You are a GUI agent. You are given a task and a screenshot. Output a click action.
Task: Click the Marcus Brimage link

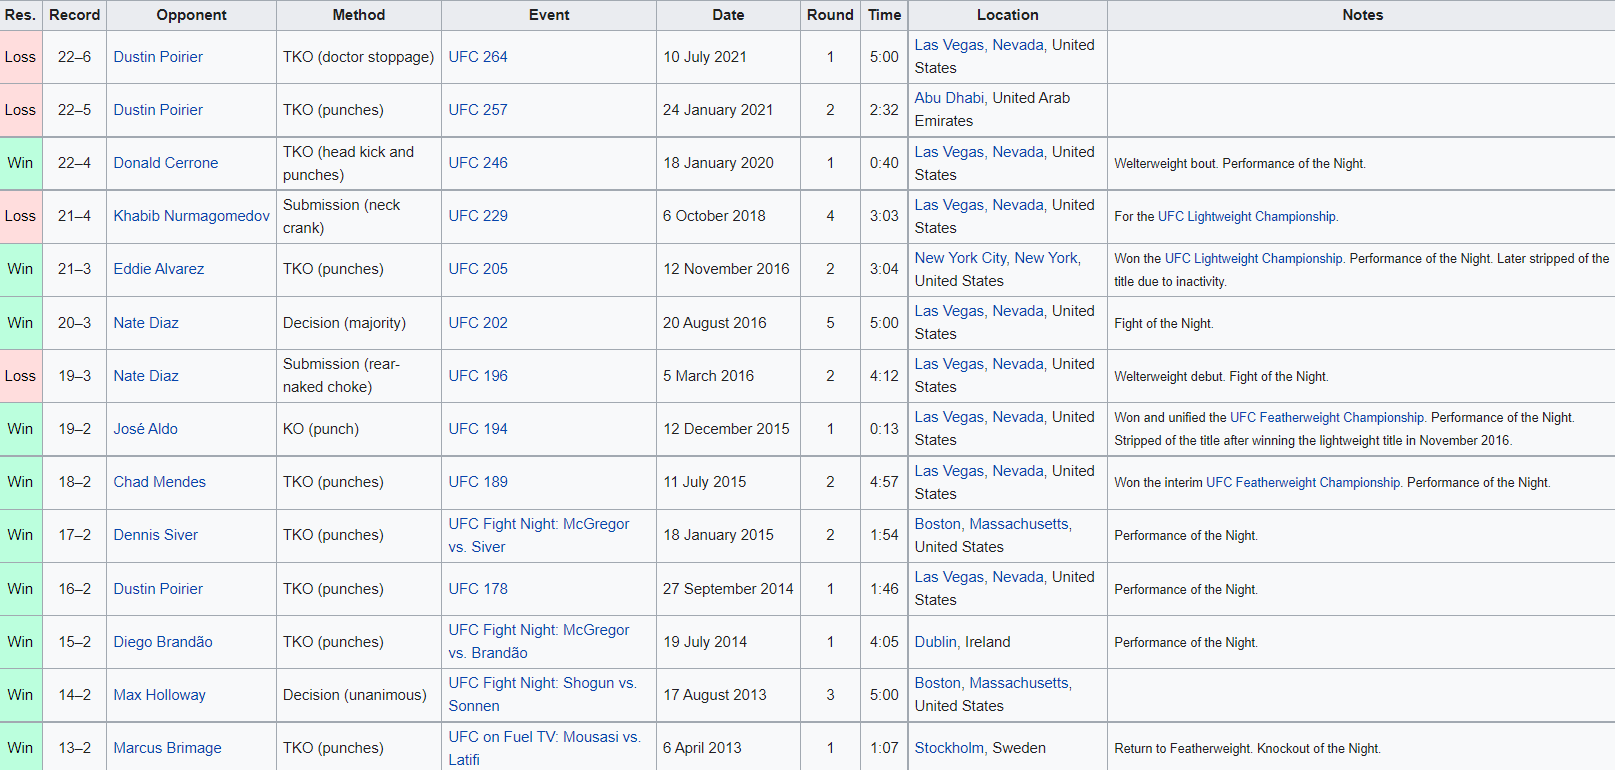point(167,748)
